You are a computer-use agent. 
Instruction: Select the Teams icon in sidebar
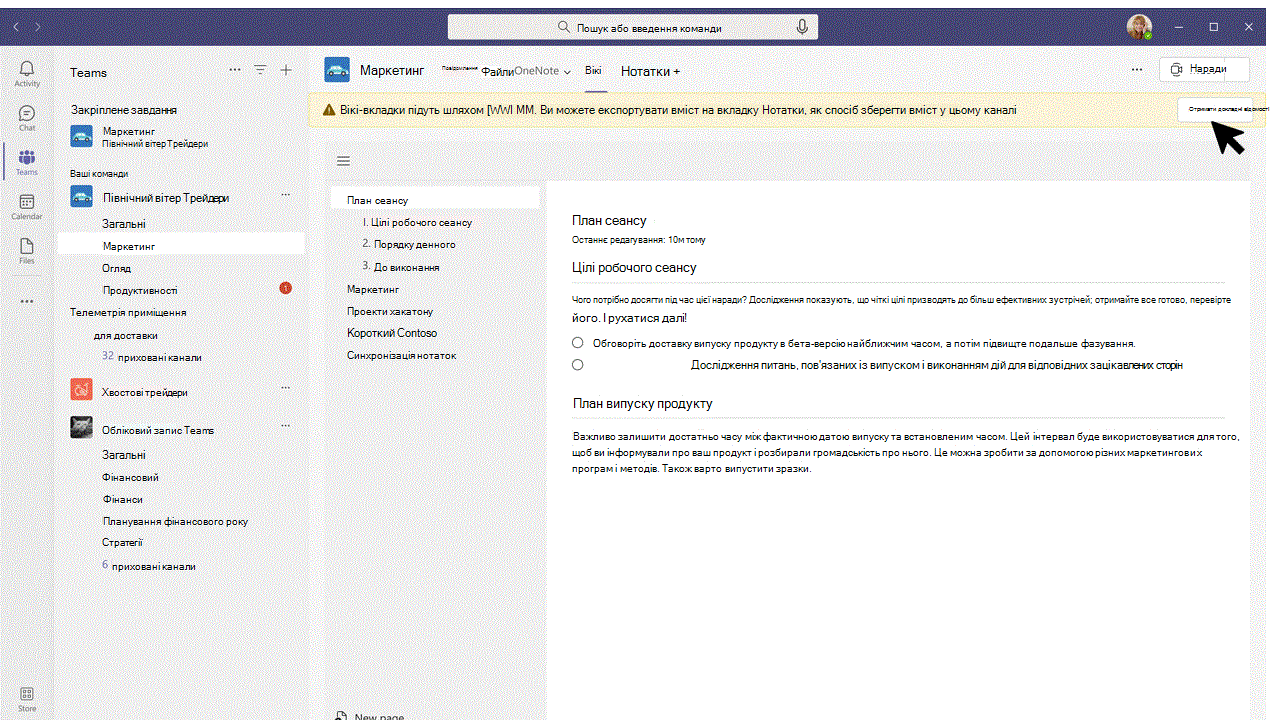point(27,157)
